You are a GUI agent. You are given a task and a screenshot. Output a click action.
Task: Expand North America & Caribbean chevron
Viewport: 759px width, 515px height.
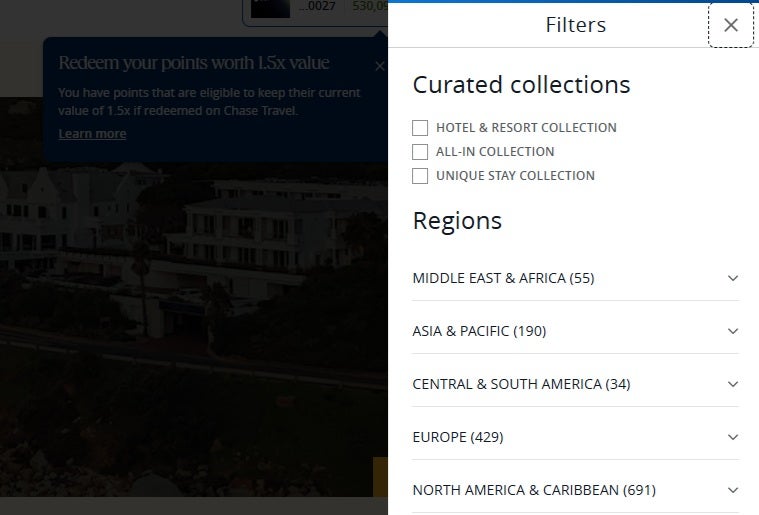pos(733,491)
